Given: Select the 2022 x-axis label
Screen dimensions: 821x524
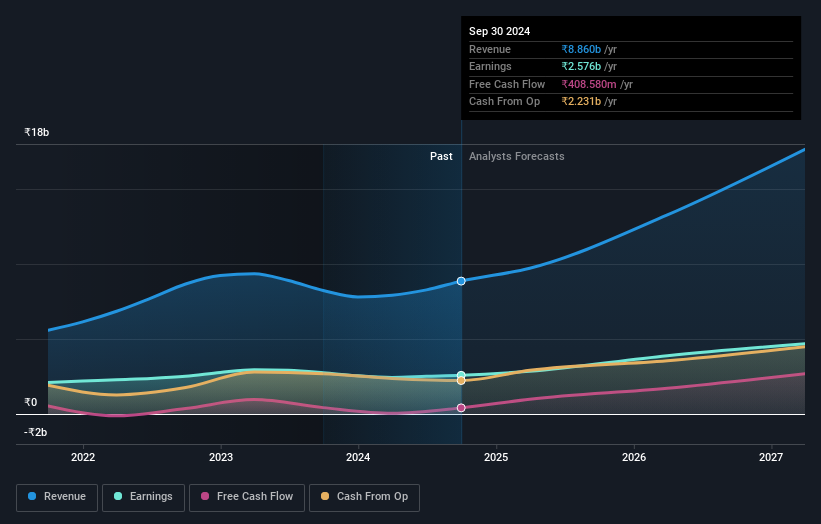Looking at the screenshot, I should (83, 457).
